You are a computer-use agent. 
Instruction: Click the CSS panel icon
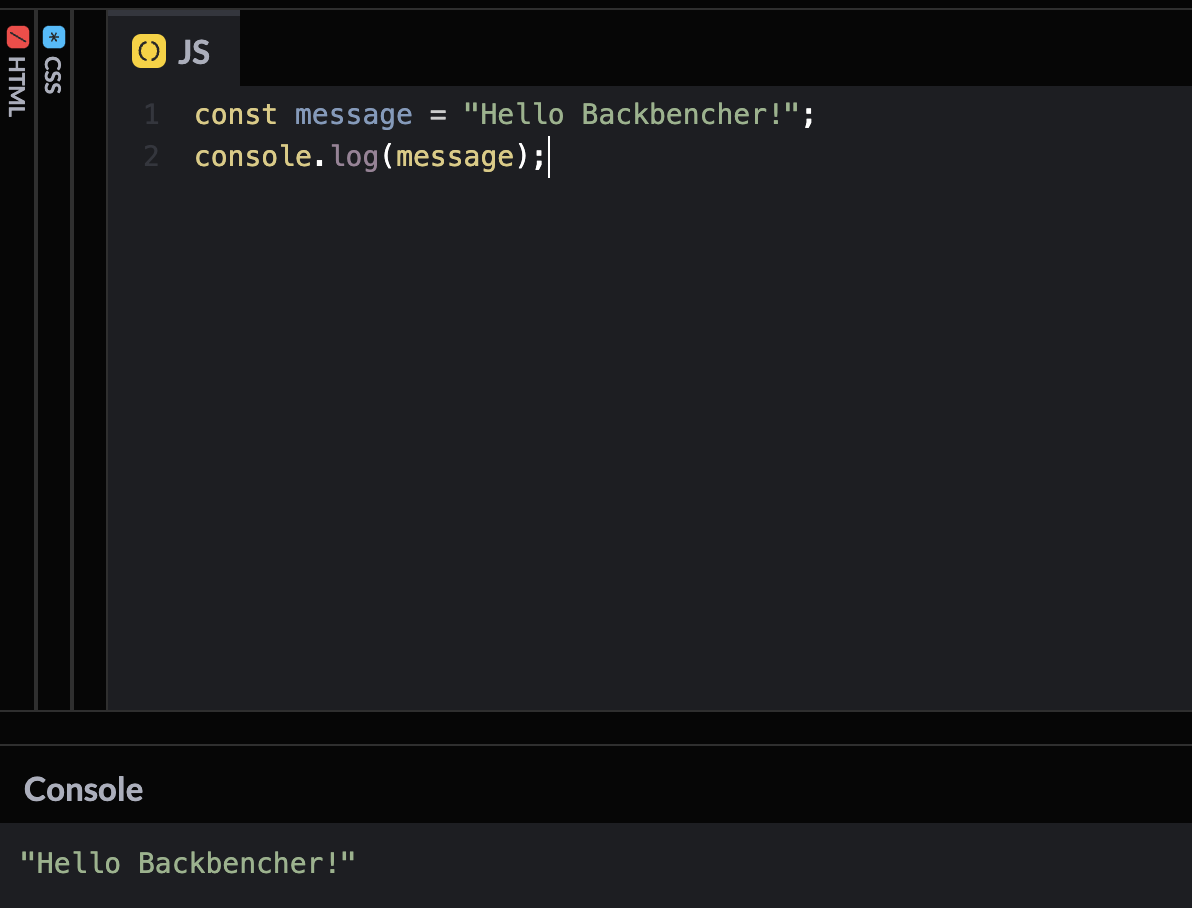(53, 37)
